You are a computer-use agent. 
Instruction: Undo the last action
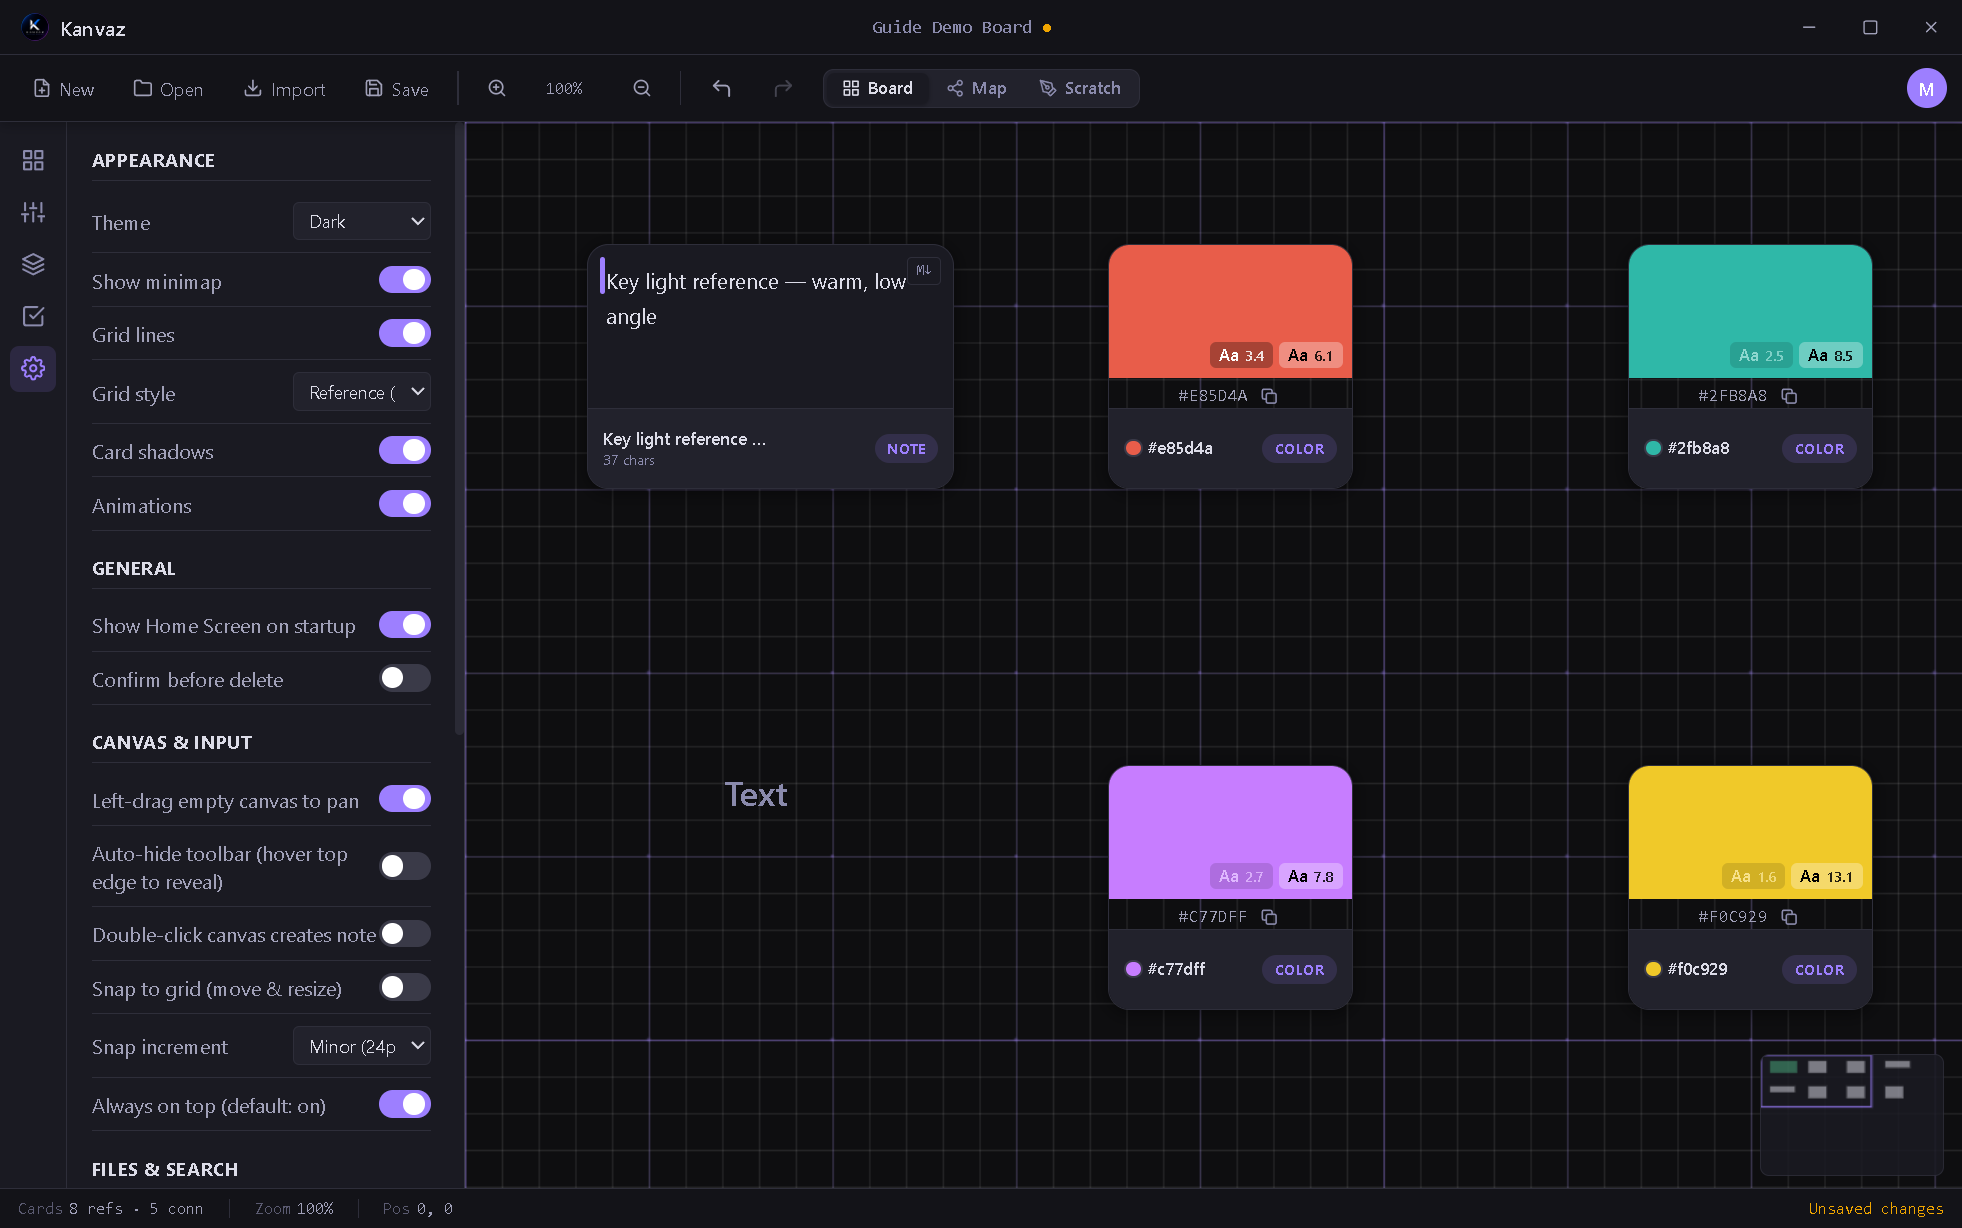[x=721, y=88]
